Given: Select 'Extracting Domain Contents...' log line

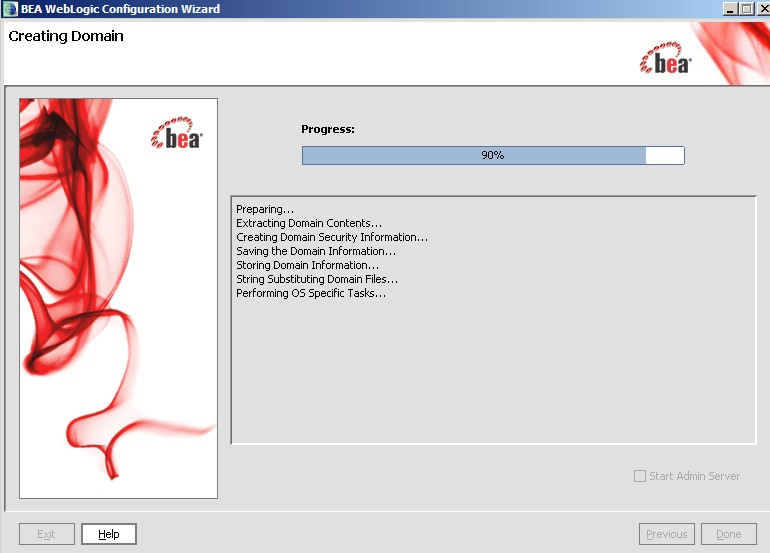Looking at the screenshot, I should [309, 223].
